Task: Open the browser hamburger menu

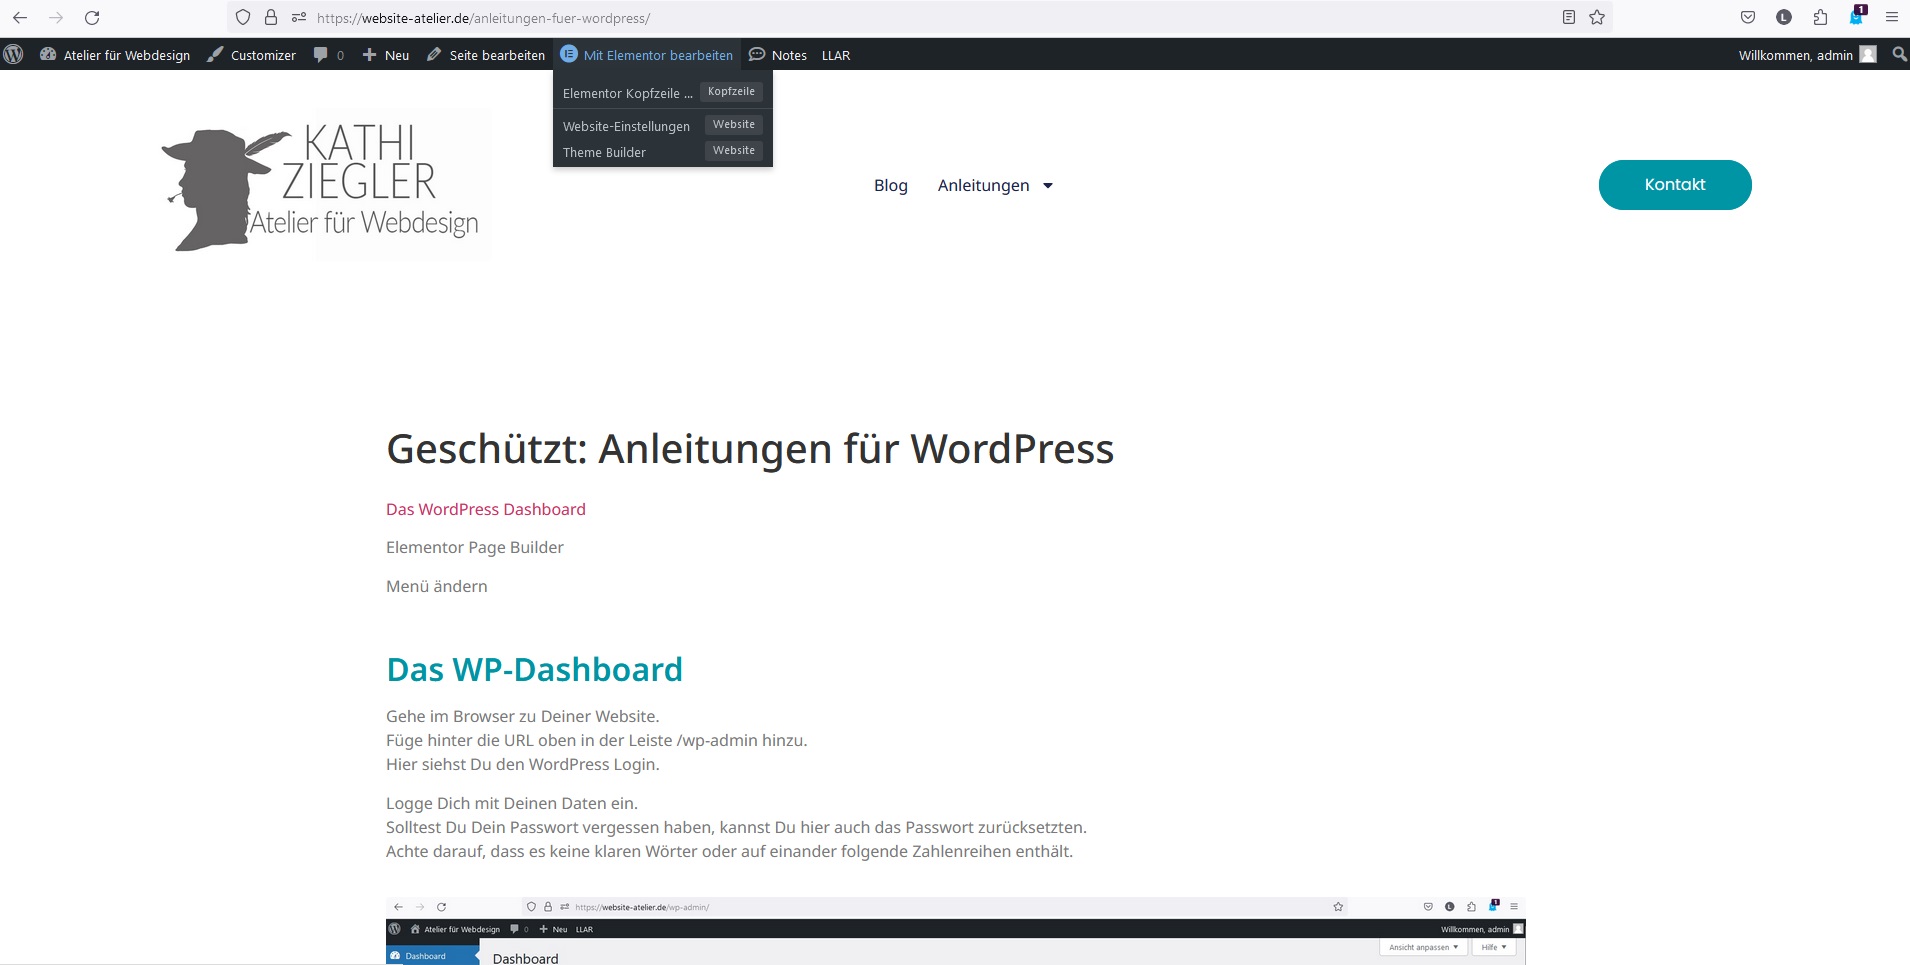Action: [x=1892, y=18]
